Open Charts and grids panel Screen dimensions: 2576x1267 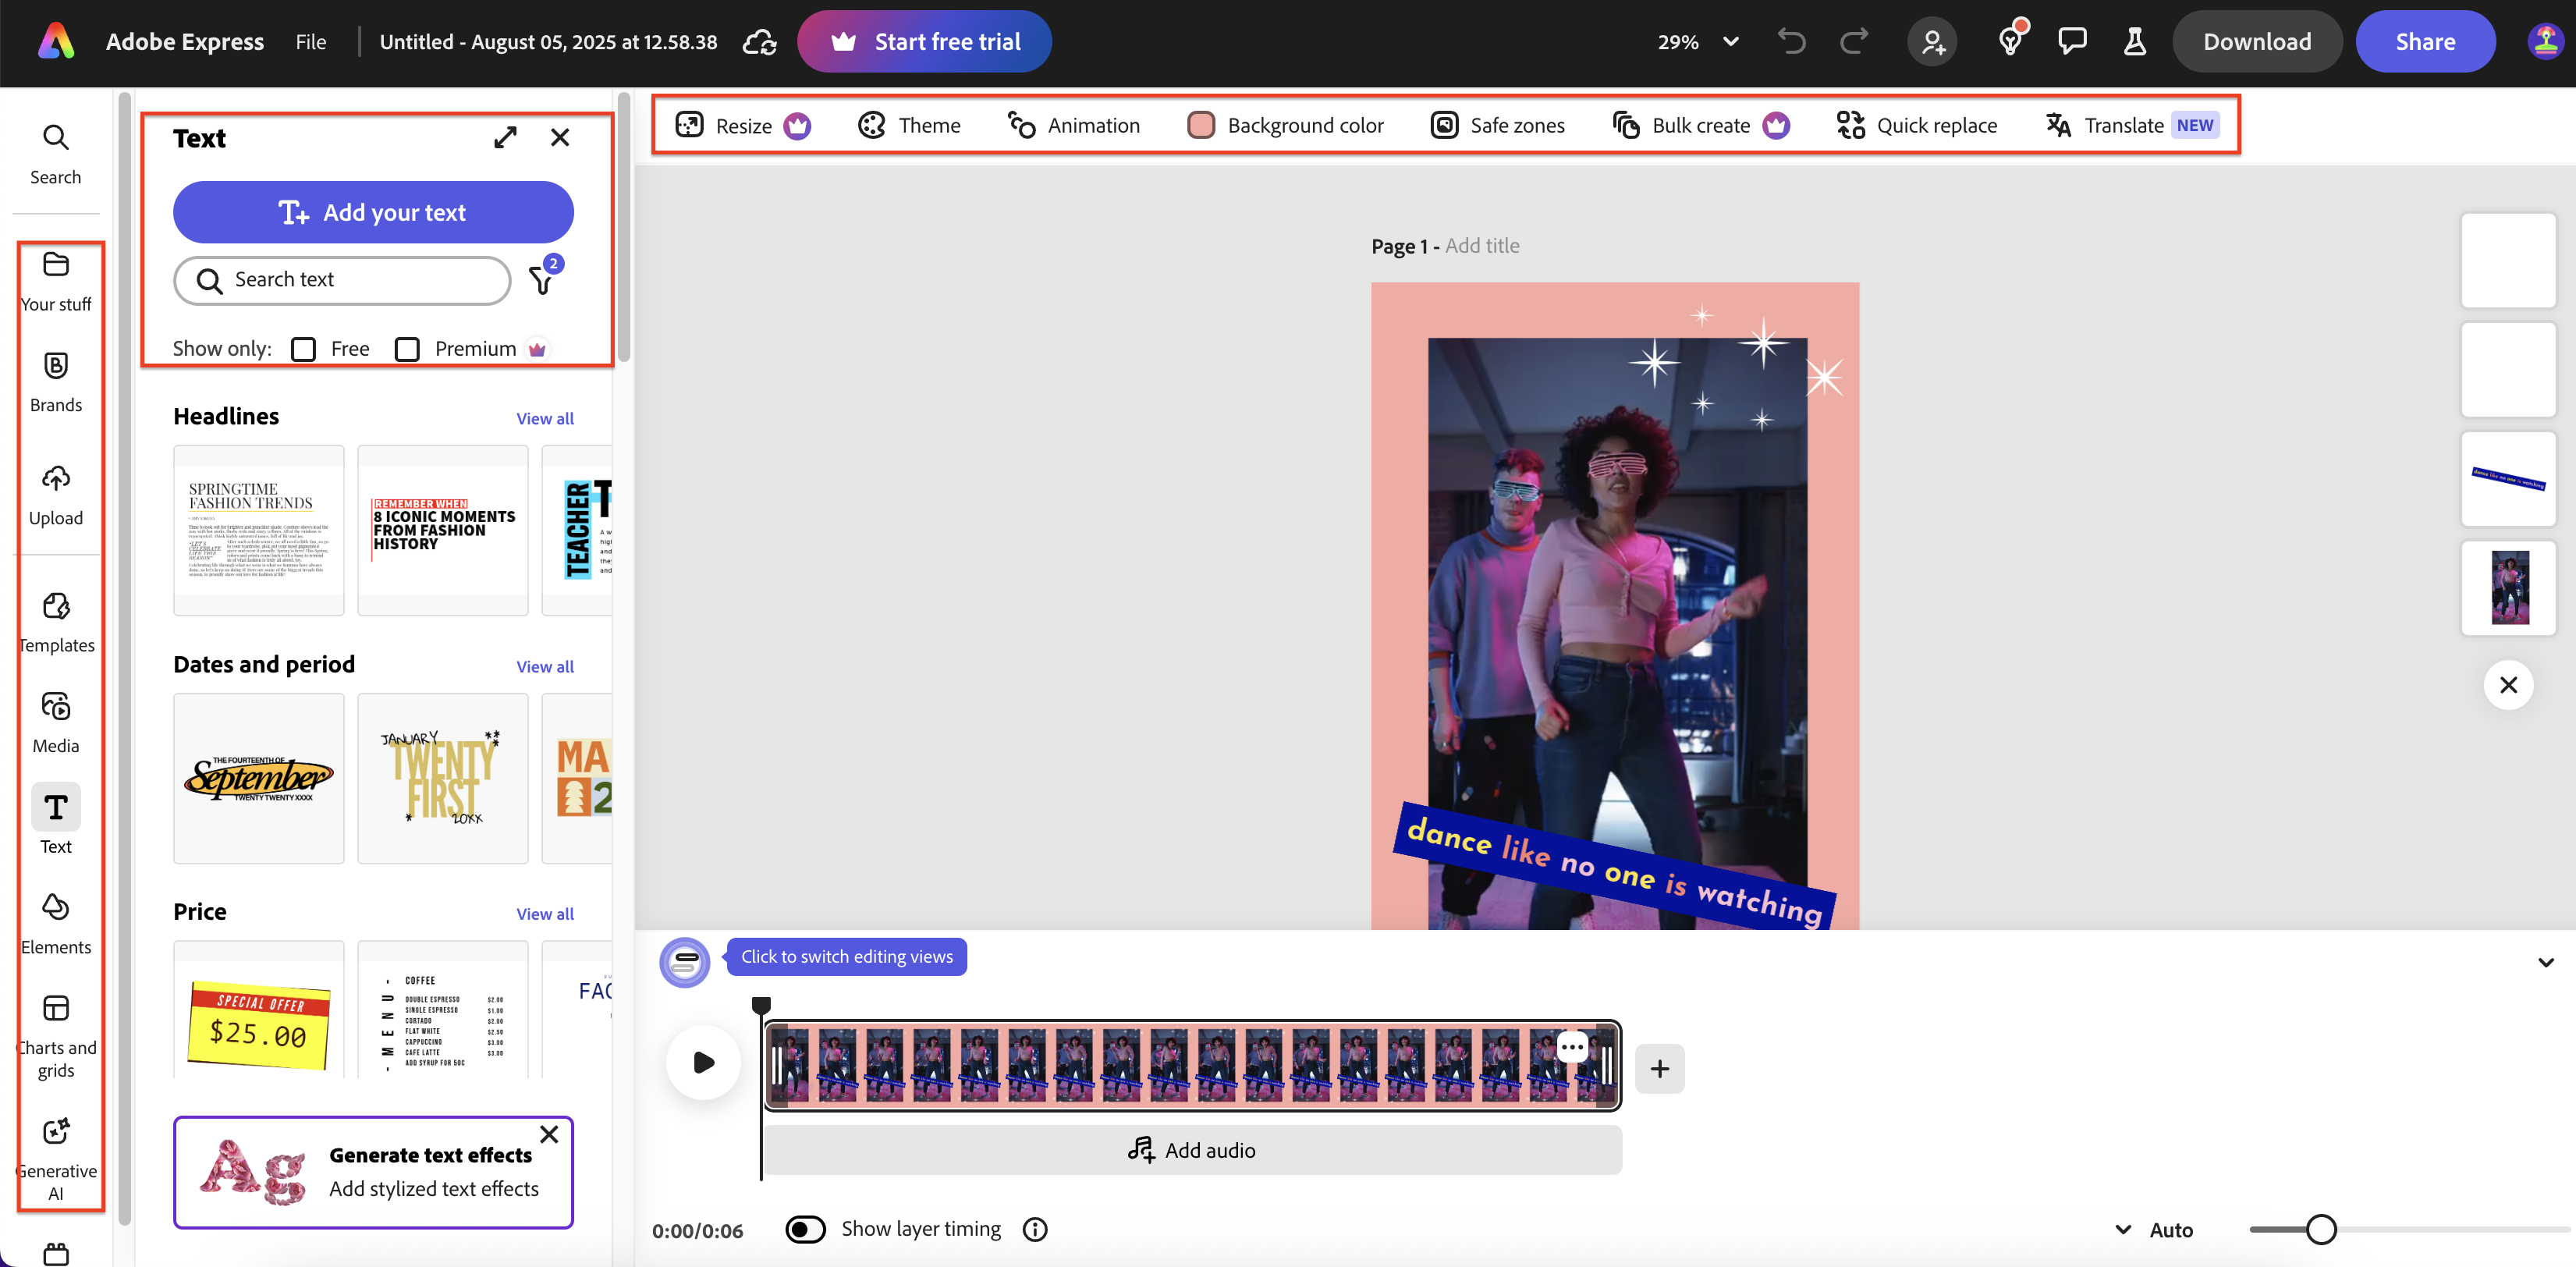coord(56,1036)
